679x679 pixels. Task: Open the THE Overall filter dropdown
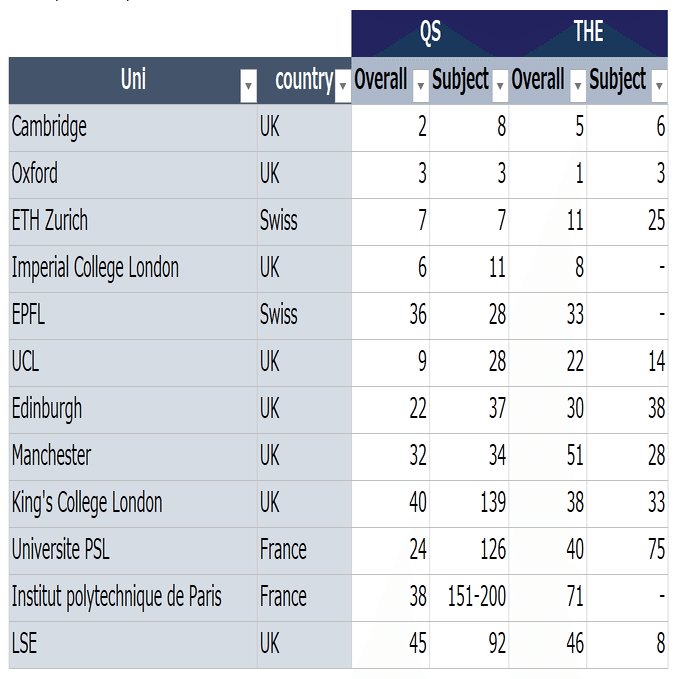(577, 87)
